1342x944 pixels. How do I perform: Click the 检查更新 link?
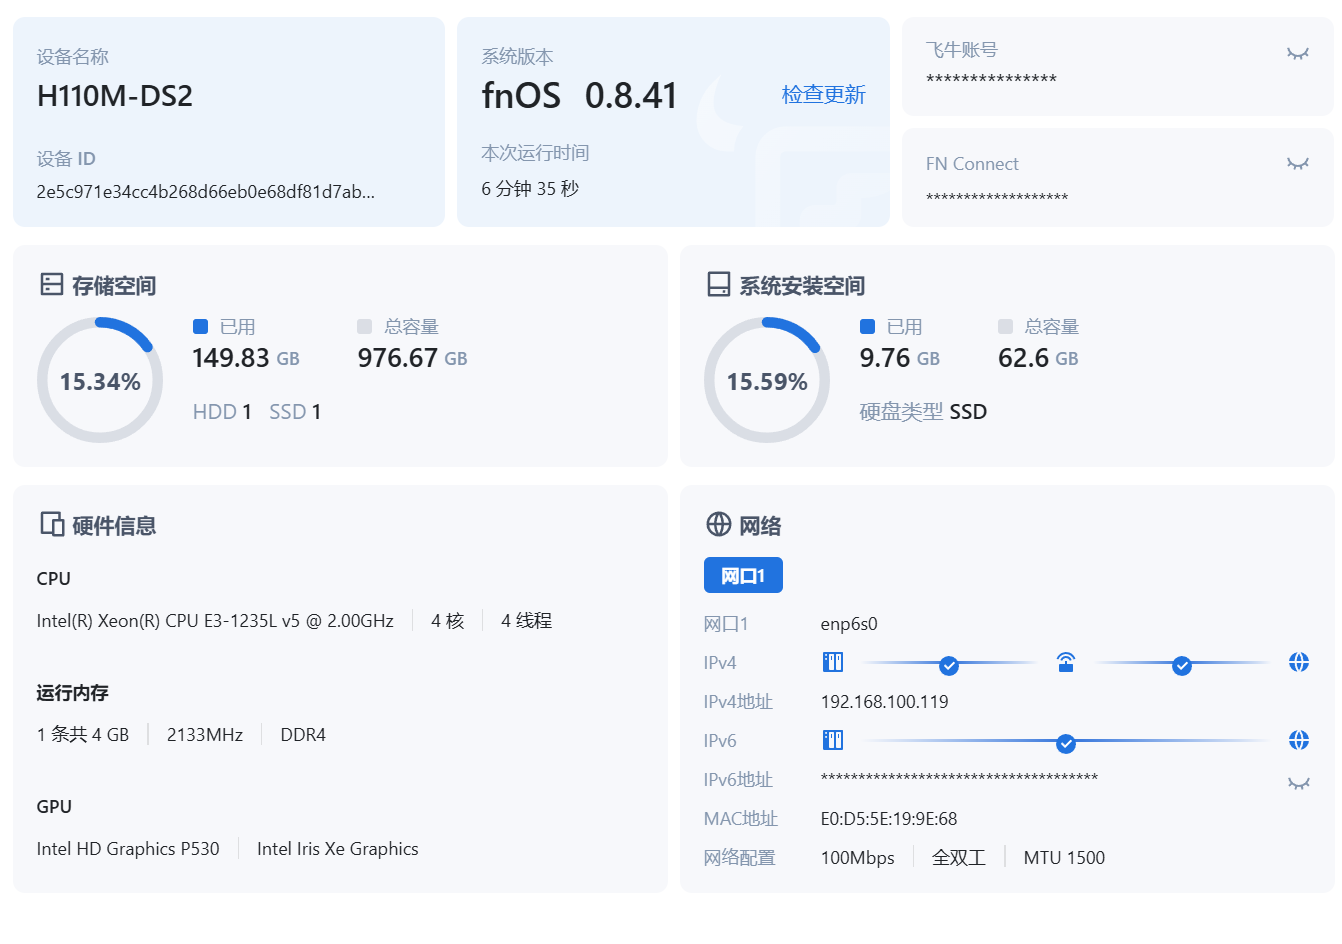(x=823, y=95)
